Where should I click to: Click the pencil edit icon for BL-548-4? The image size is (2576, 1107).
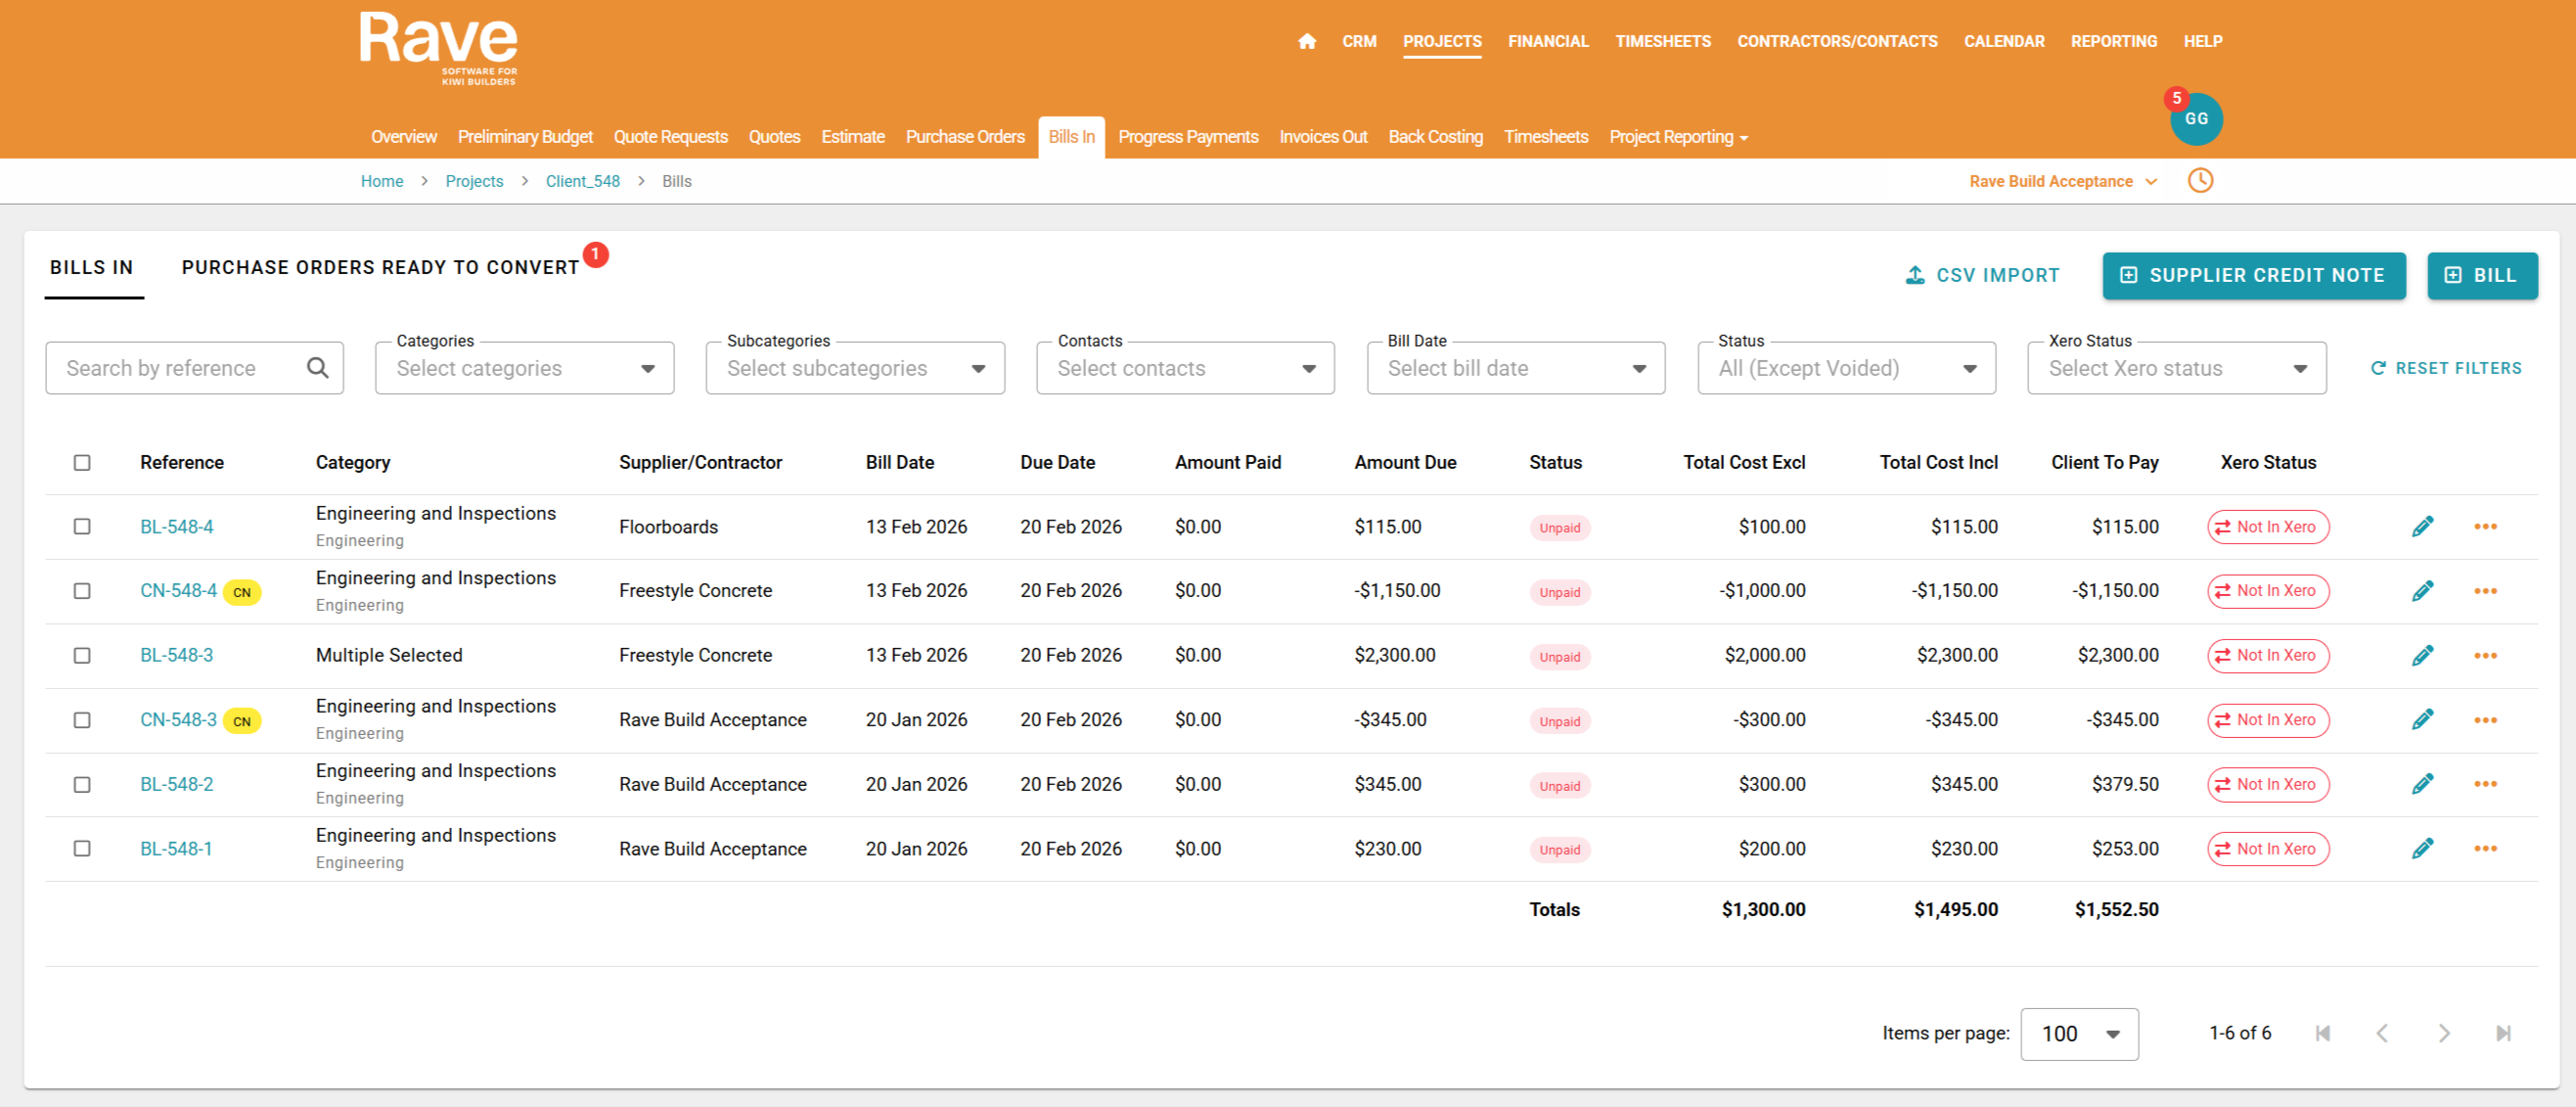[x=2421, y=527]
